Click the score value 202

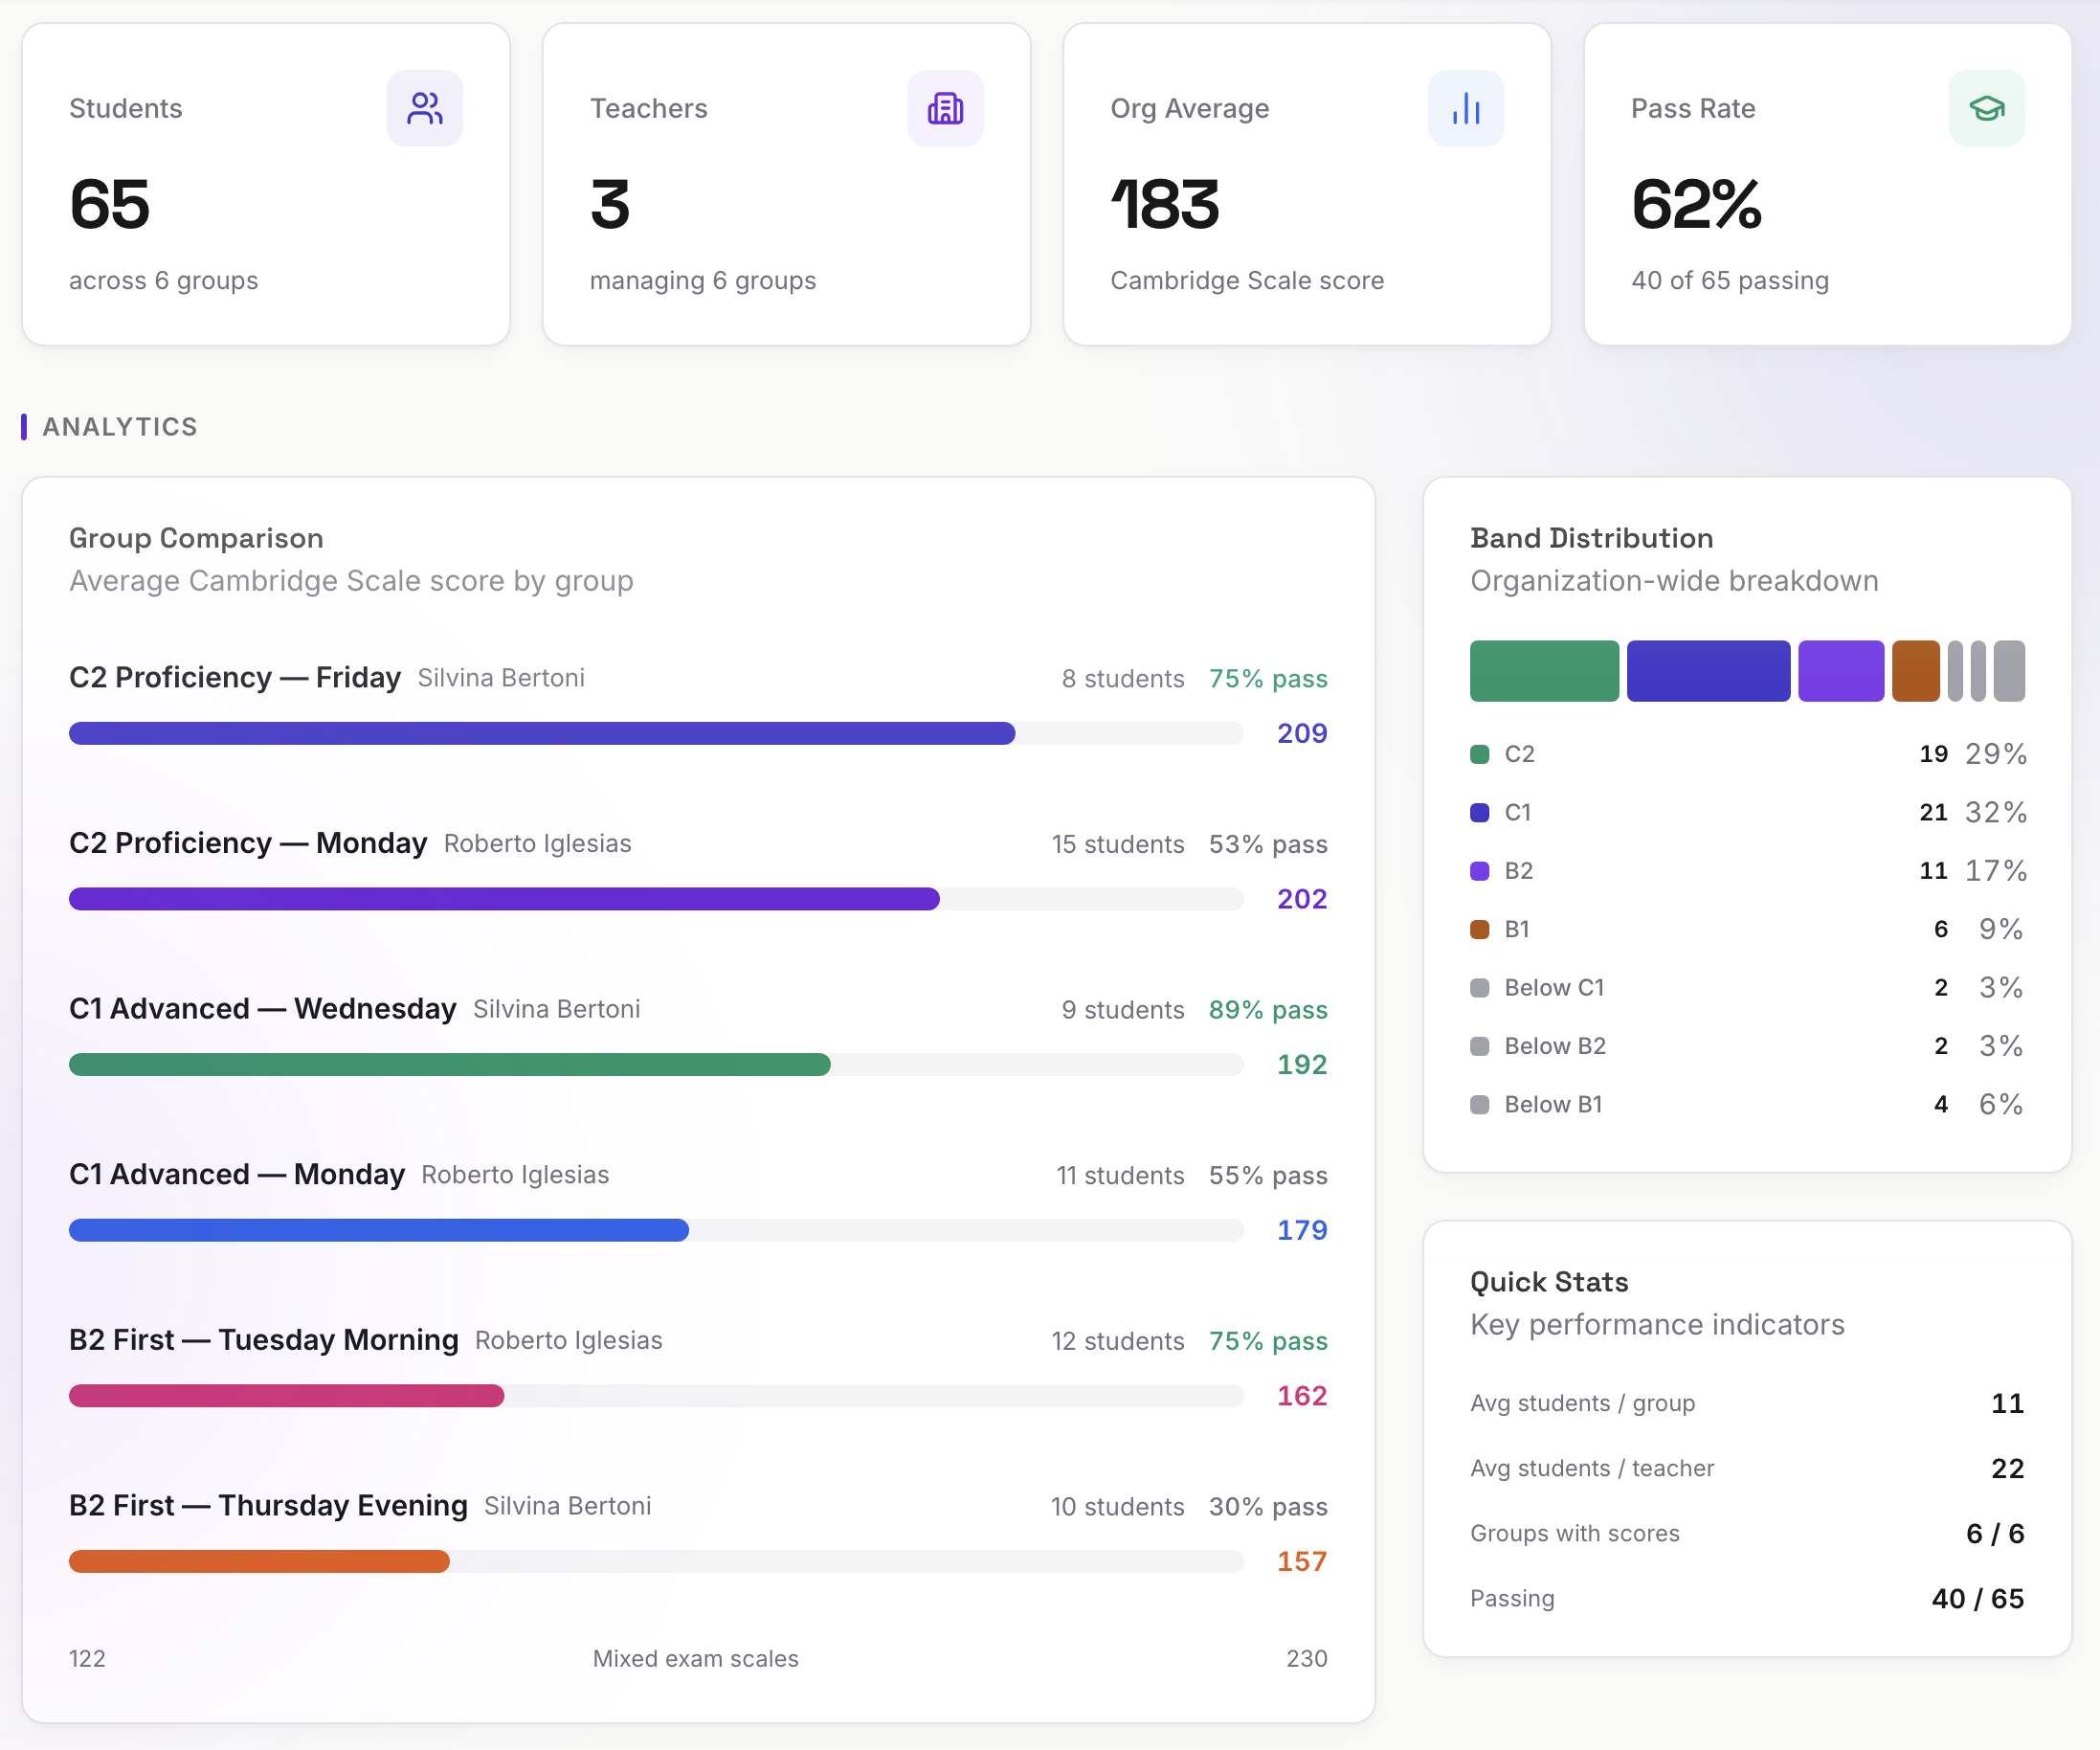(1302, 899)
